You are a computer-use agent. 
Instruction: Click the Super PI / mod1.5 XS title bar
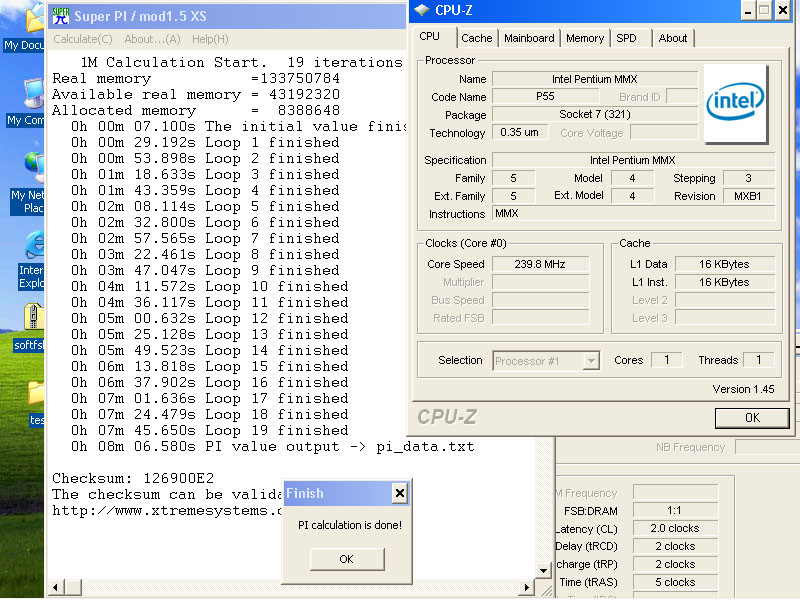[x=227, y=16]
